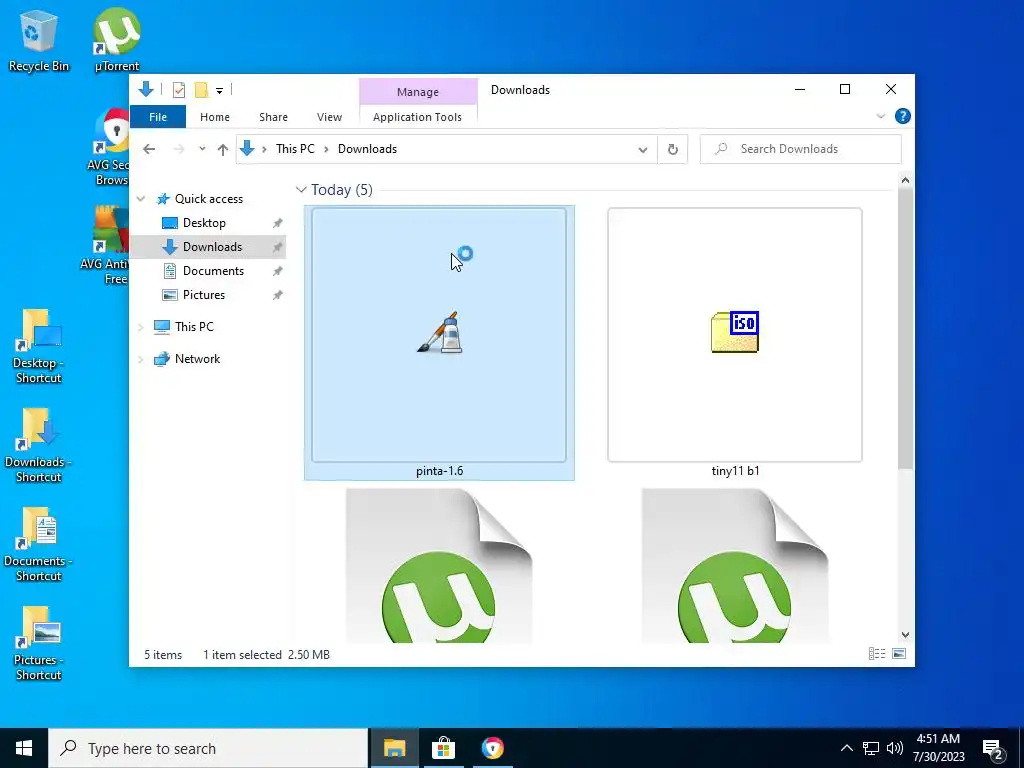
Task: Open the Desktop - Shortcut folder icon
Action: [x=39, y=346]
